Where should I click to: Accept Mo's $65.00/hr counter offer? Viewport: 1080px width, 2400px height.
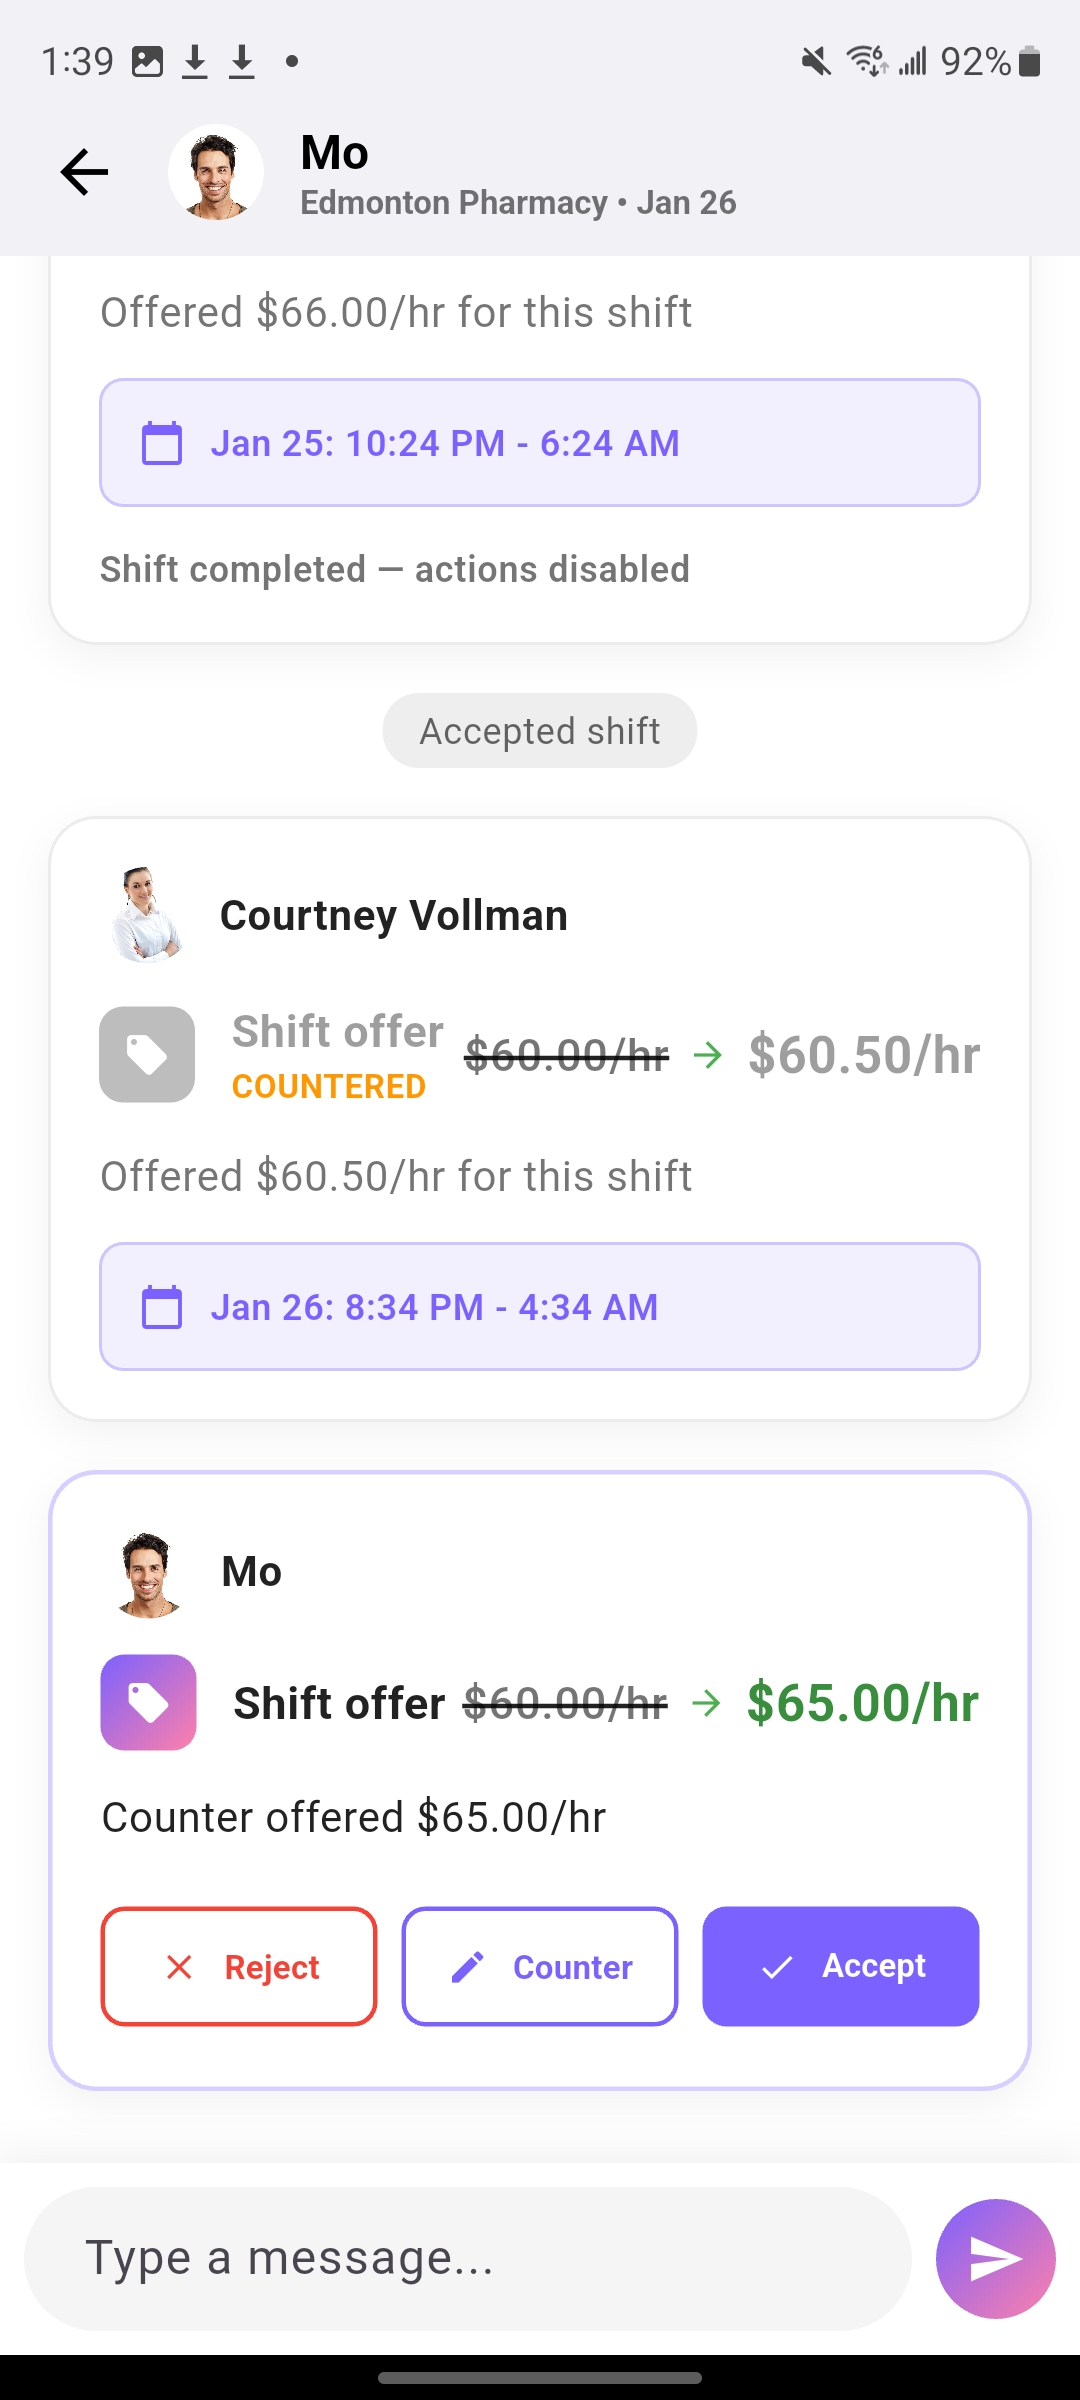click(840, 1966)
